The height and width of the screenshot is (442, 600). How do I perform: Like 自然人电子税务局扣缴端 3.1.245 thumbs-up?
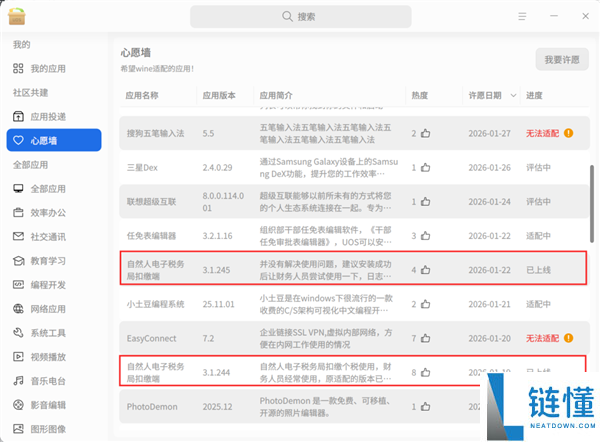click(x=426, y=270)
